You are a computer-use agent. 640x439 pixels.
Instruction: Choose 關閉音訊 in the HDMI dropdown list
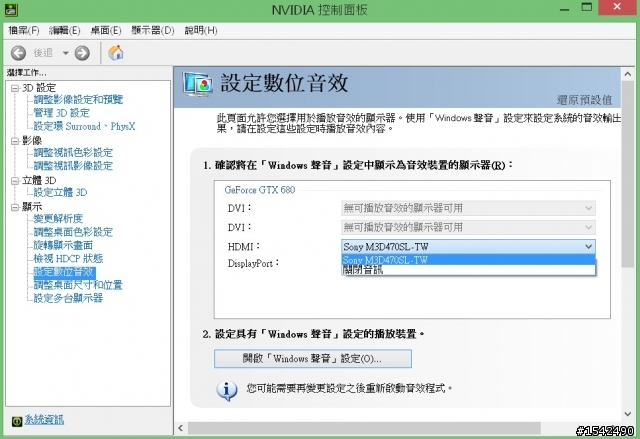468,270
